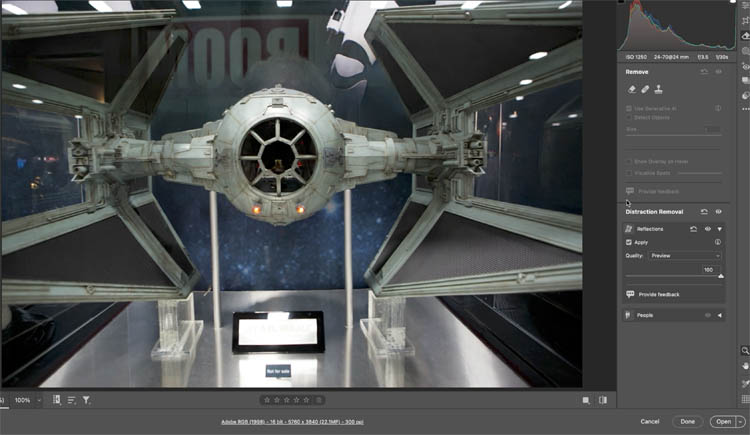Image resolution: width=750 pixels, height=435 pixels.
Task: Open the Presets panel icon
Action: point(745,95)
